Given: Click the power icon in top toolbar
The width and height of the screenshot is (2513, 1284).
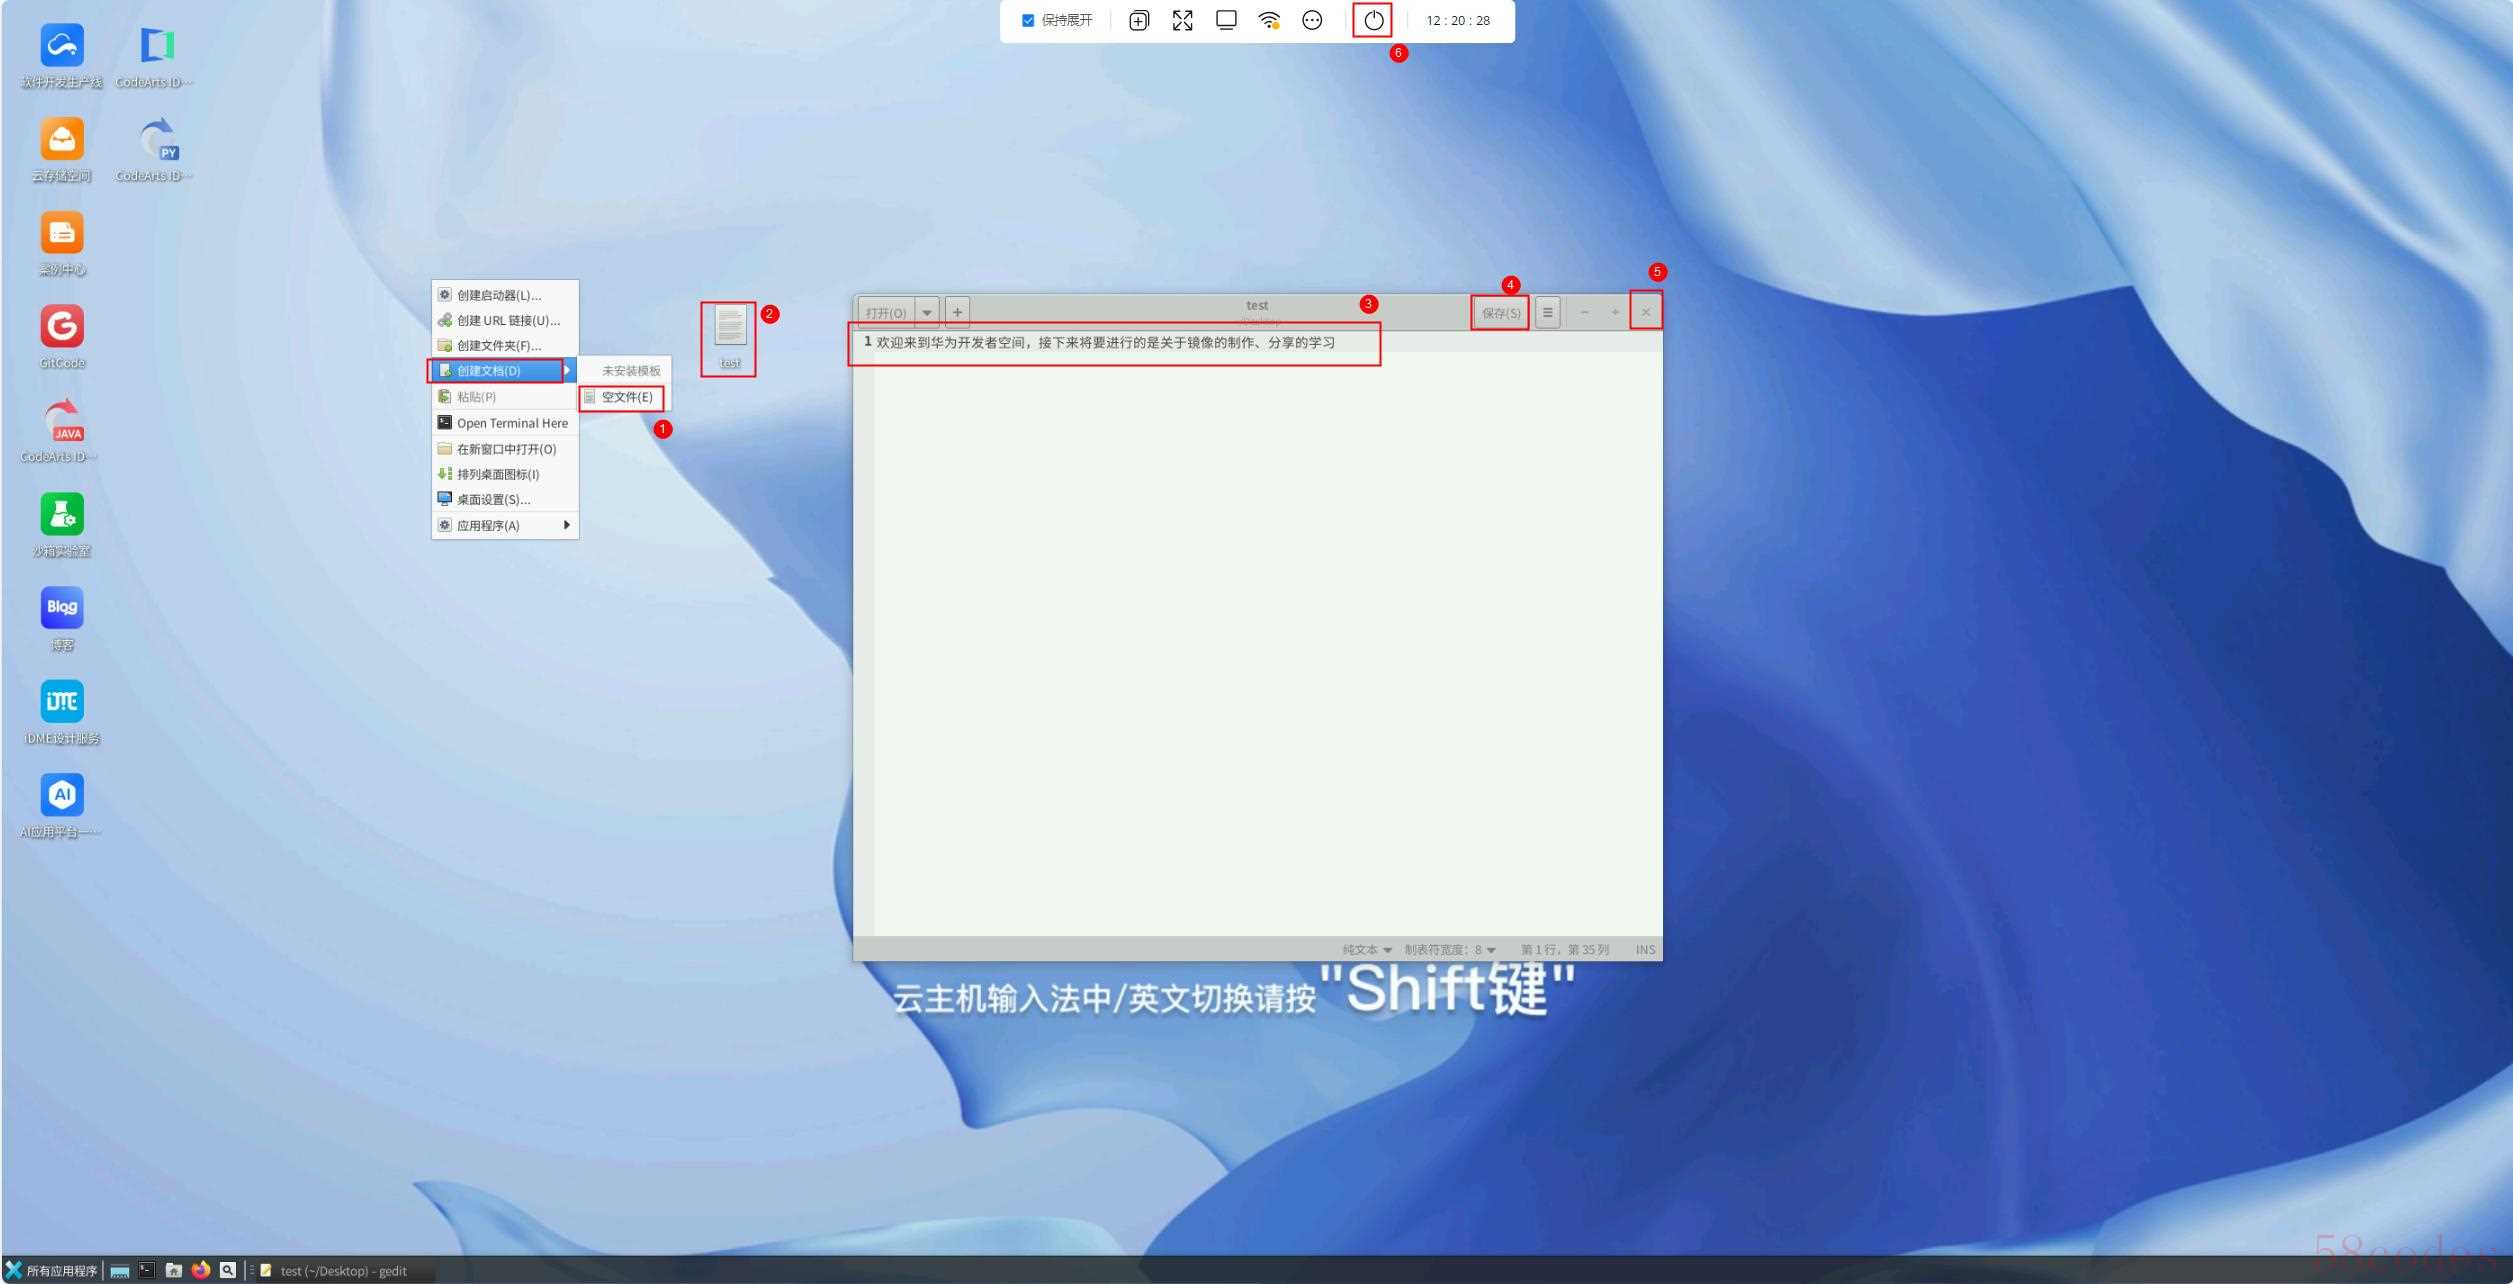Looking at the screenshot, I should coord(1373,20).
